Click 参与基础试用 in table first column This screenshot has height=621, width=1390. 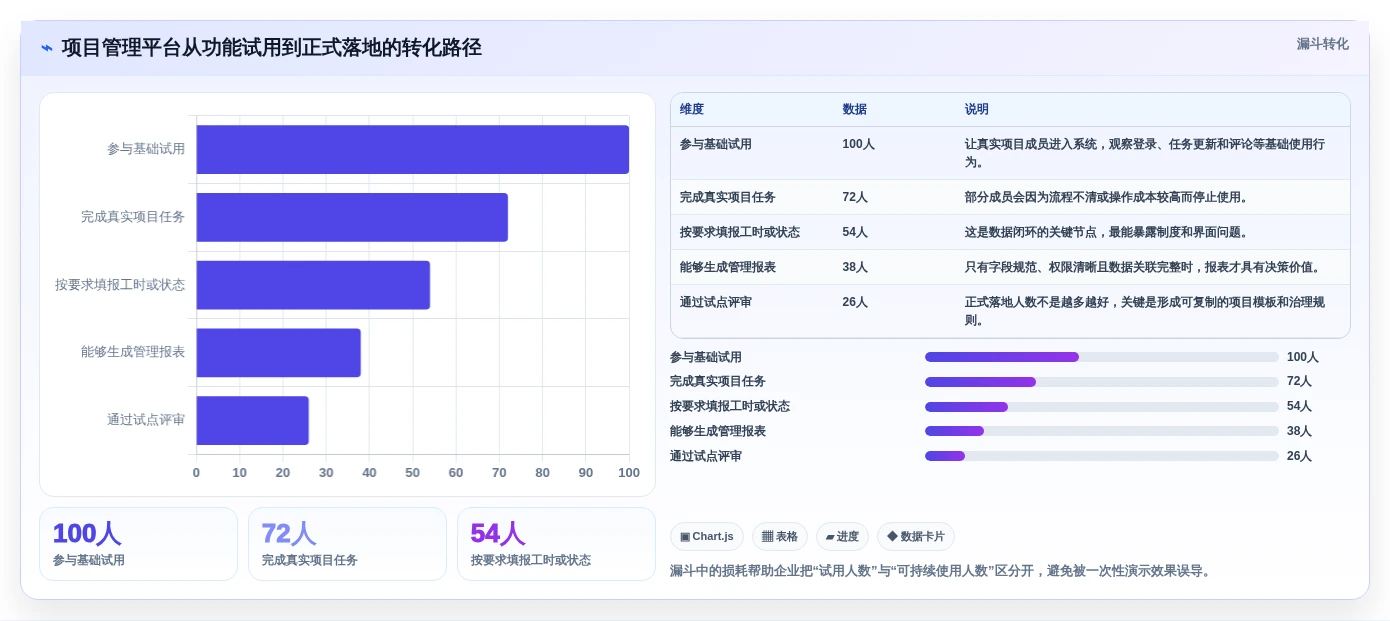click(x=716, y=144)
